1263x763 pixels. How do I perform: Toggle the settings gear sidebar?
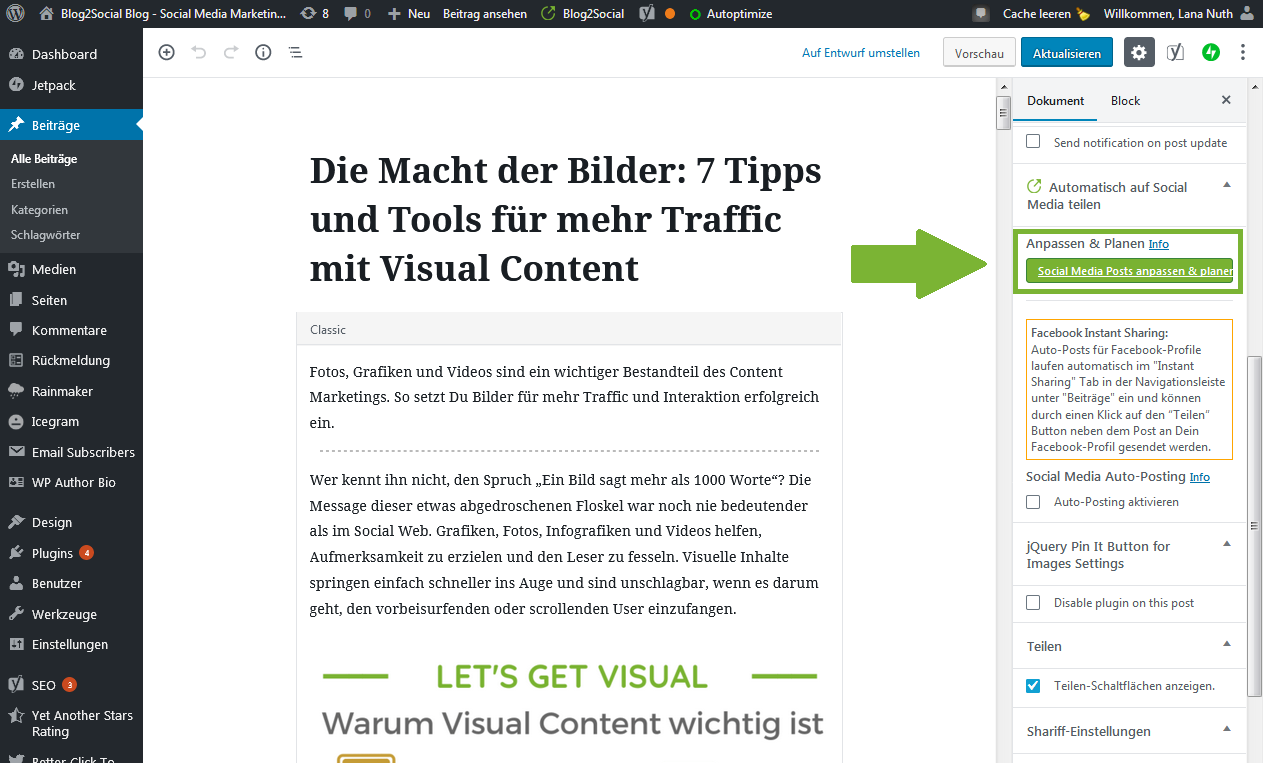tap(1140, 53)
